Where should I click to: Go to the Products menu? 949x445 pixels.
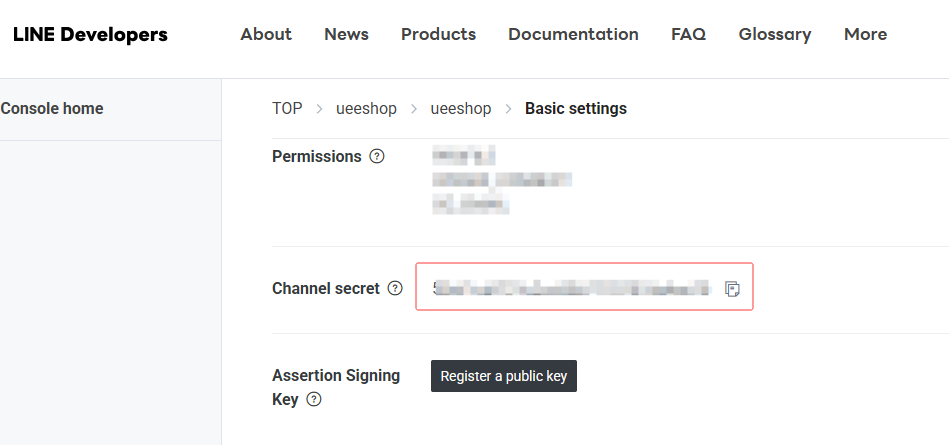coord(438,35)
